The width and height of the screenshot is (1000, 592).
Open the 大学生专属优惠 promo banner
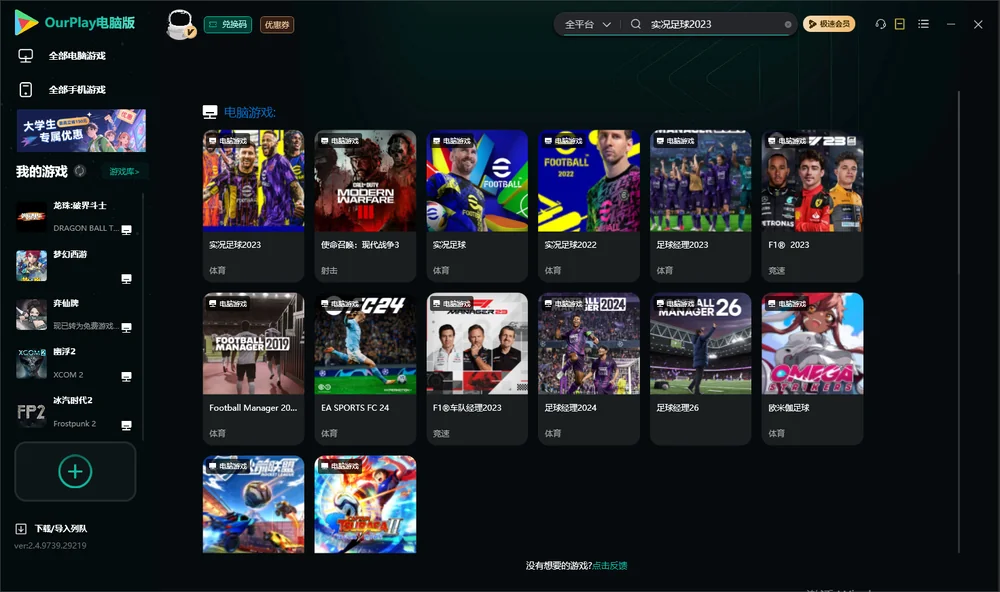[81, 130]
